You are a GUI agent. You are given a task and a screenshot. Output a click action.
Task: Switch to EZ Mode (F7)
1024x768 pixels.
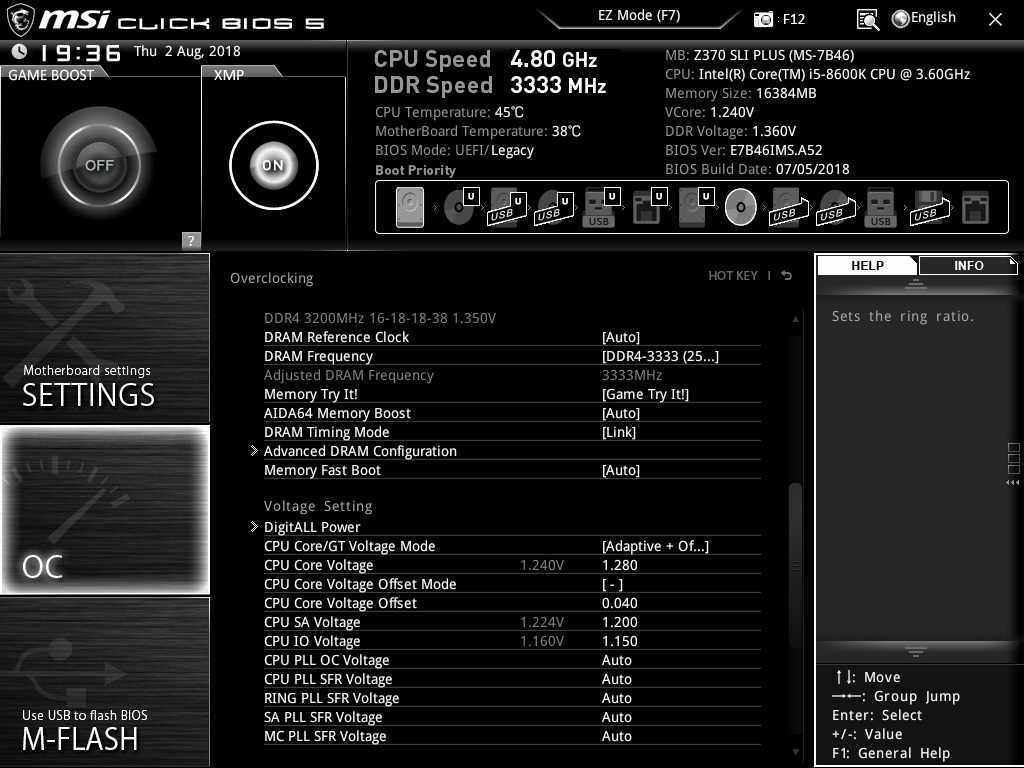click(x=639, y=16)
